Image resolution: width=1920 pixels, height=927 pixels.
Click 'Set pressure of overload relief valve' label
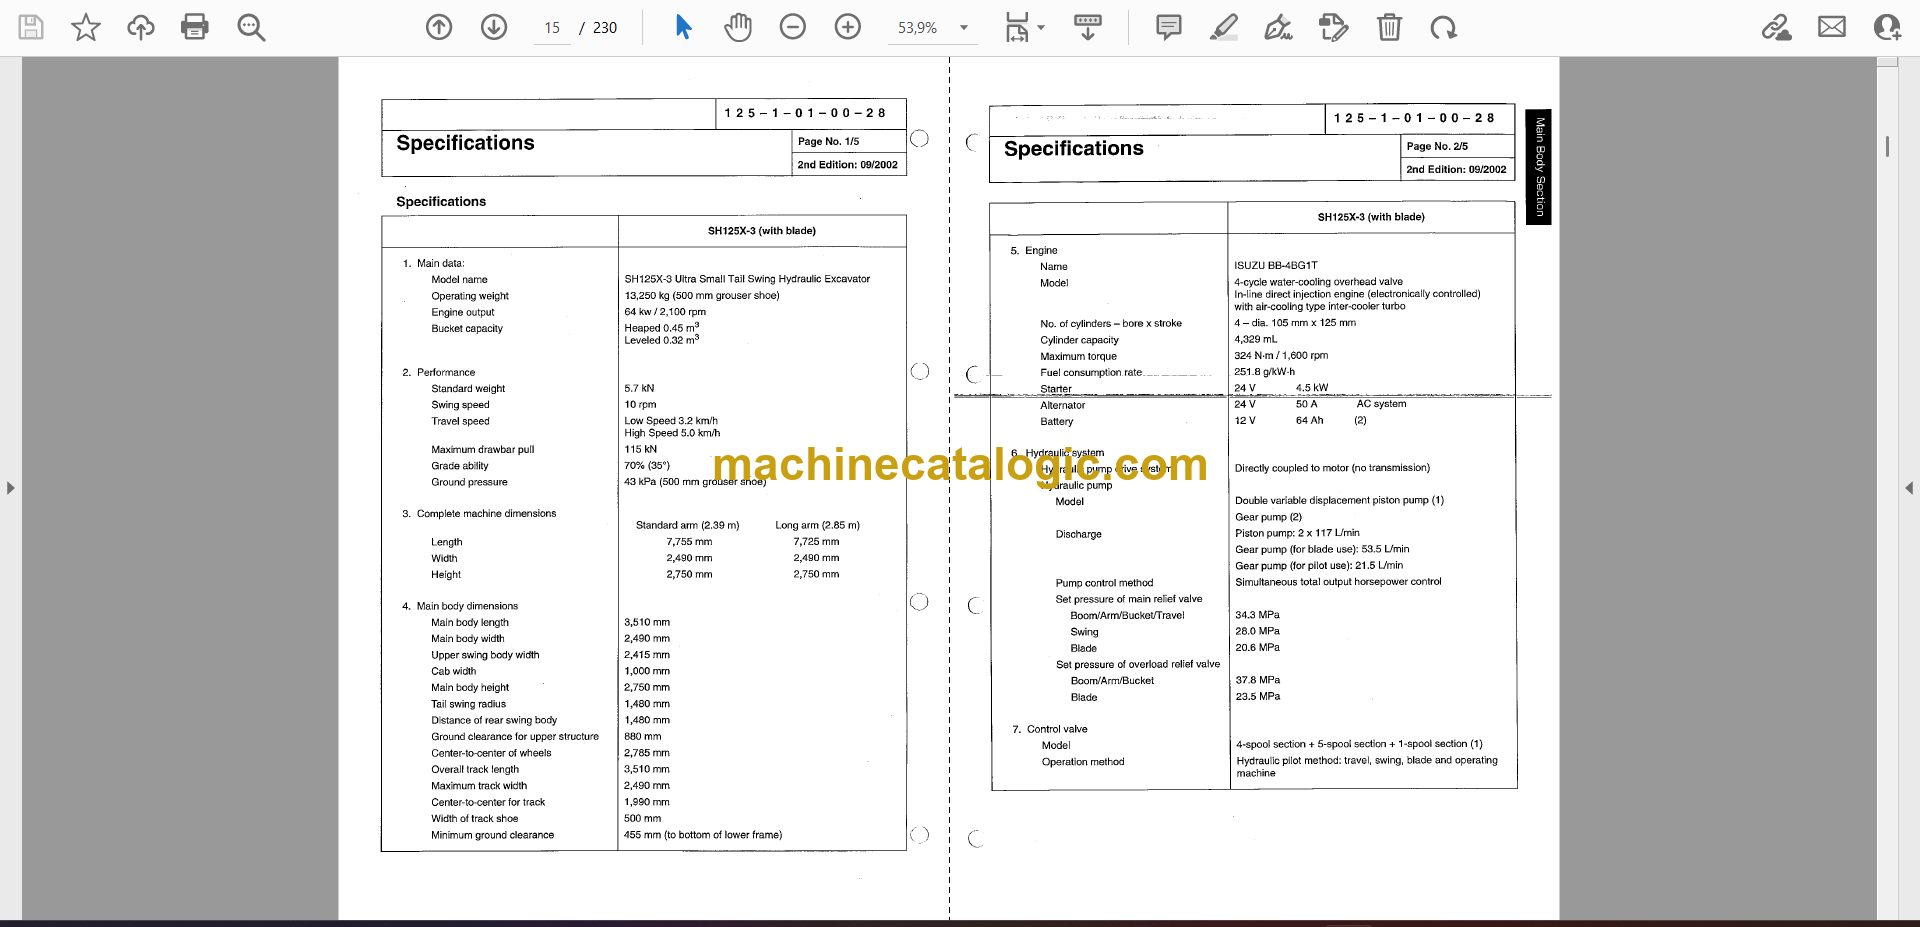1138,664
